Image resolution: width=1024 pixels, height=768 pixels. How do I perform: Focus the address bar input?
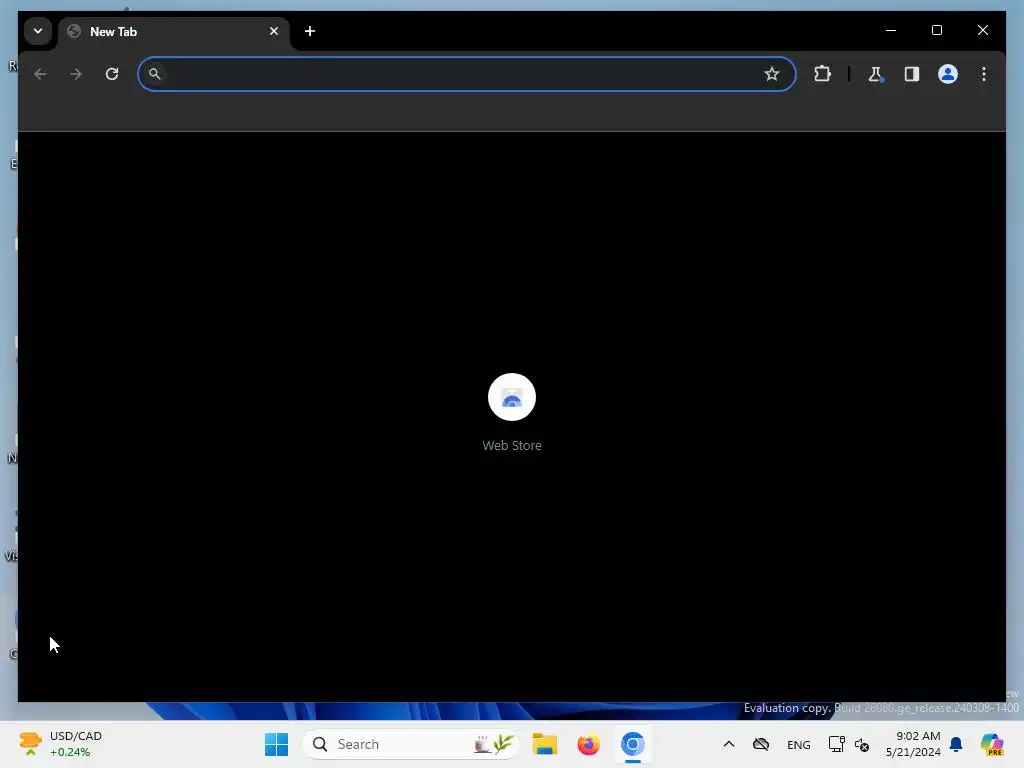click(x=467, y=74)
